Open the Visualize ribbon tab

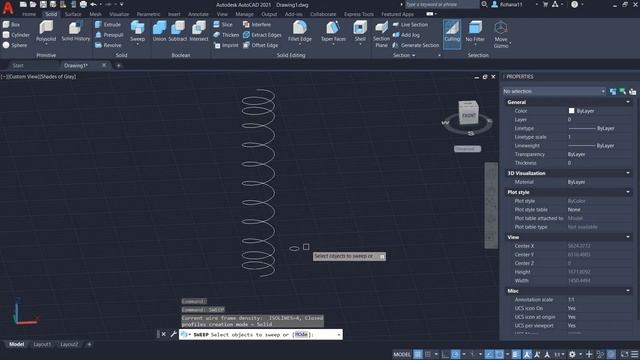click(x=119, y=14)
